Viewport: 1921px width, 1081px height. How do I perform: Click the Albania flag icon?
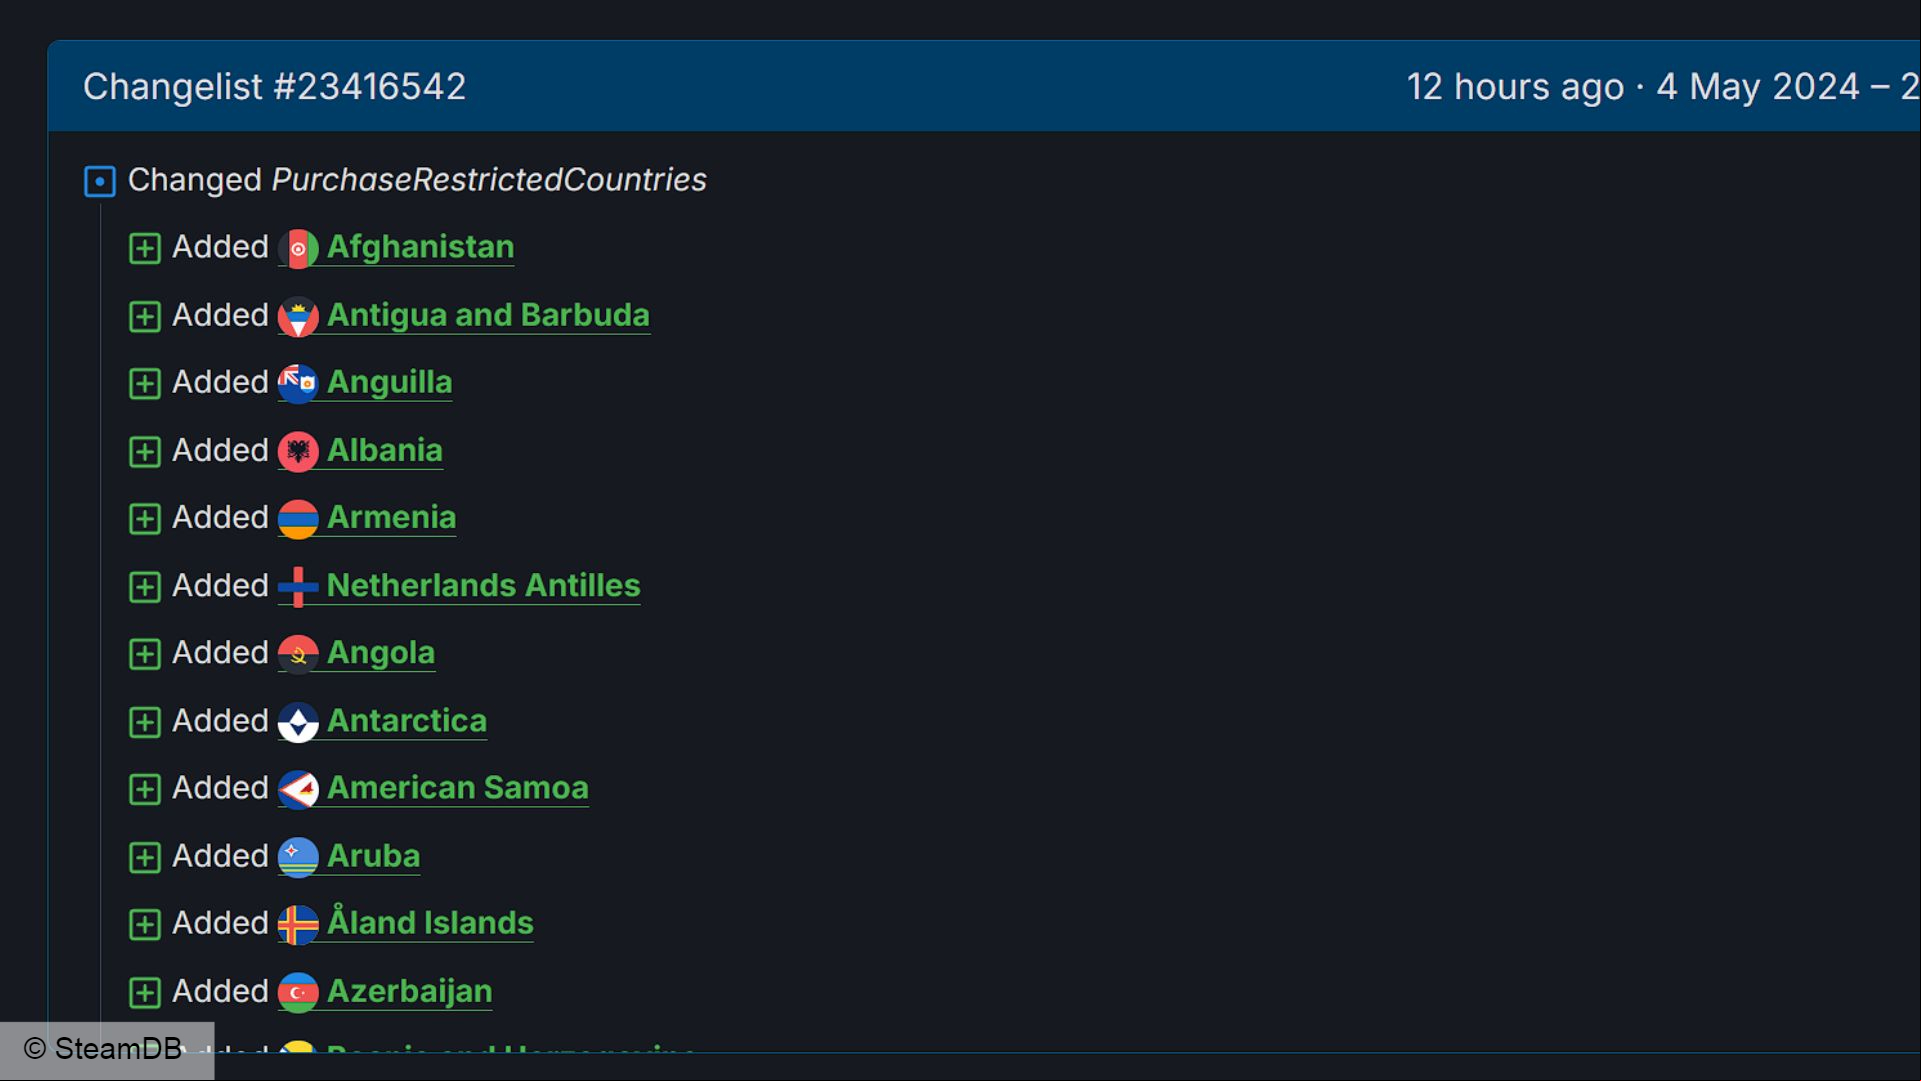[298, 452]
